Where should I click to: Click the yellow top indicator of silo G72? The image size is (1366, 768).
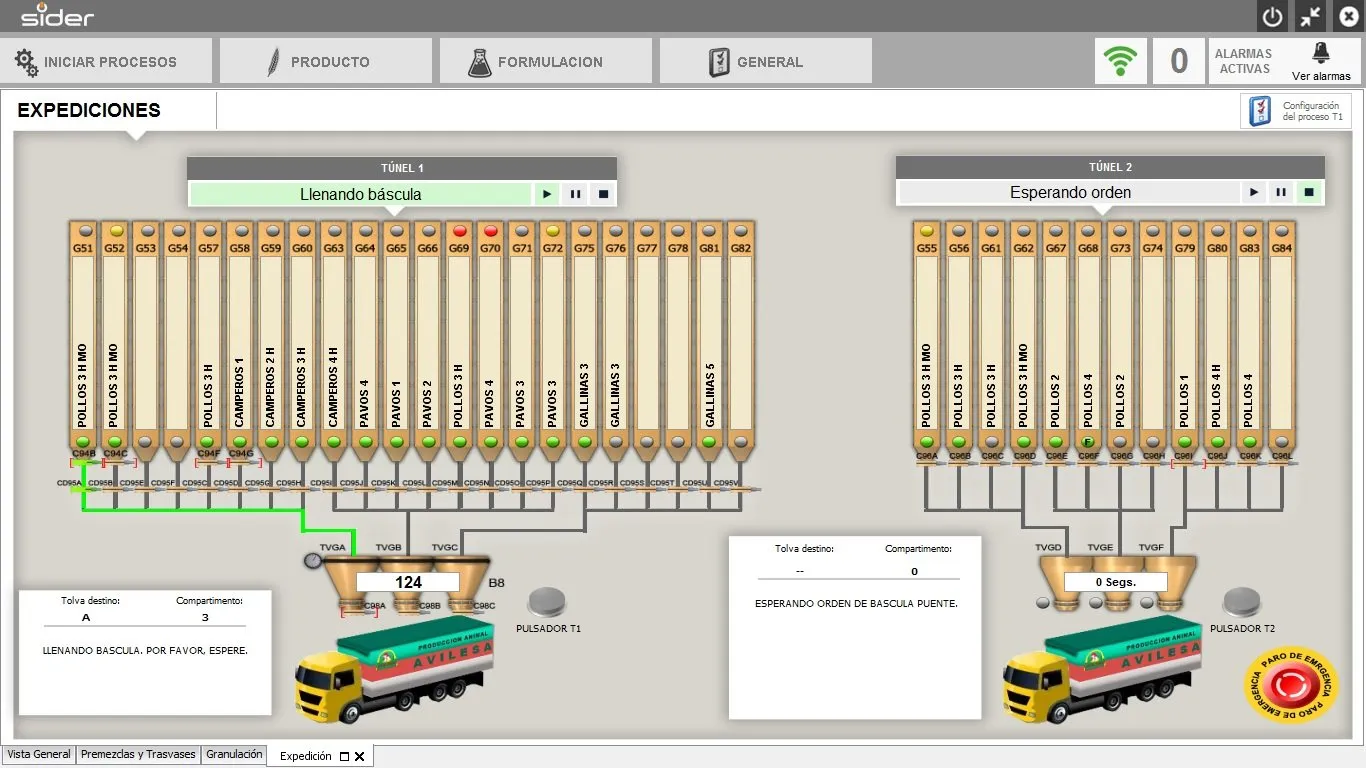553,231
